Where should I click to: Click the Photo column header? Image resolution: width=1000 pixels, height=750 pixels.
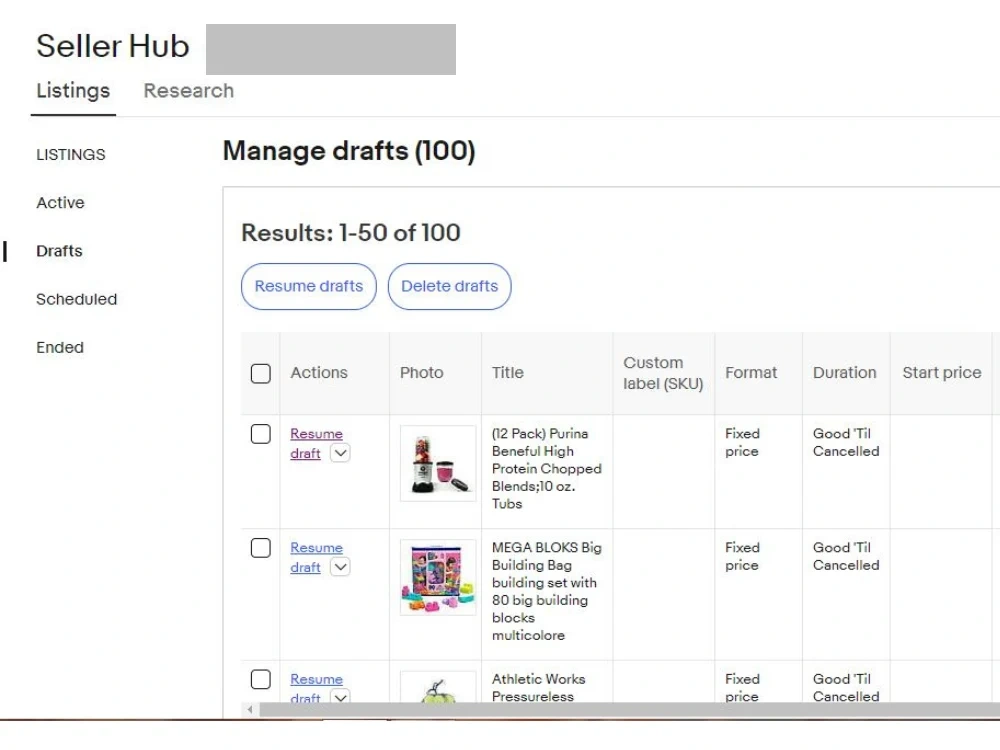(422, 373)
